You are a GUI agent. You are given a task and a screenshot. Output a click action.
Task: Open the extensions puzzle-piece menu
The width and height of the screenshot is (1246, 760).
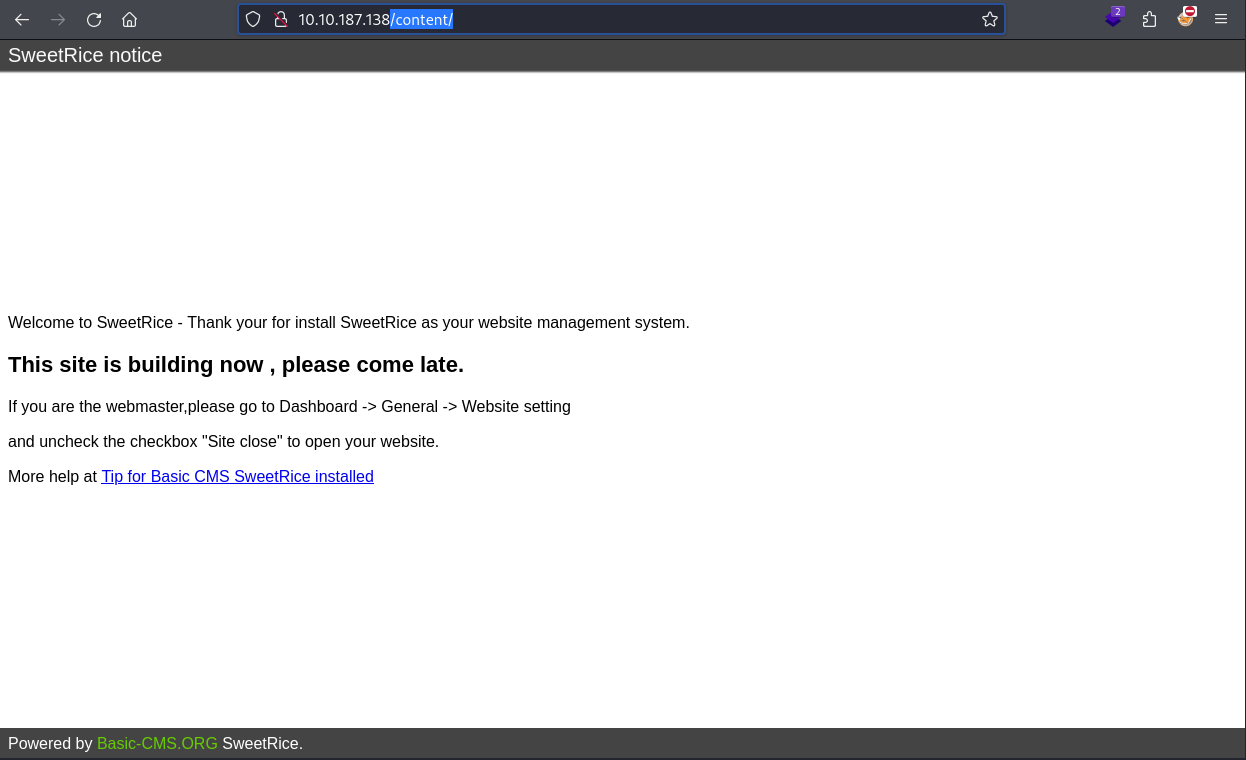click(x=1150, y=19)
